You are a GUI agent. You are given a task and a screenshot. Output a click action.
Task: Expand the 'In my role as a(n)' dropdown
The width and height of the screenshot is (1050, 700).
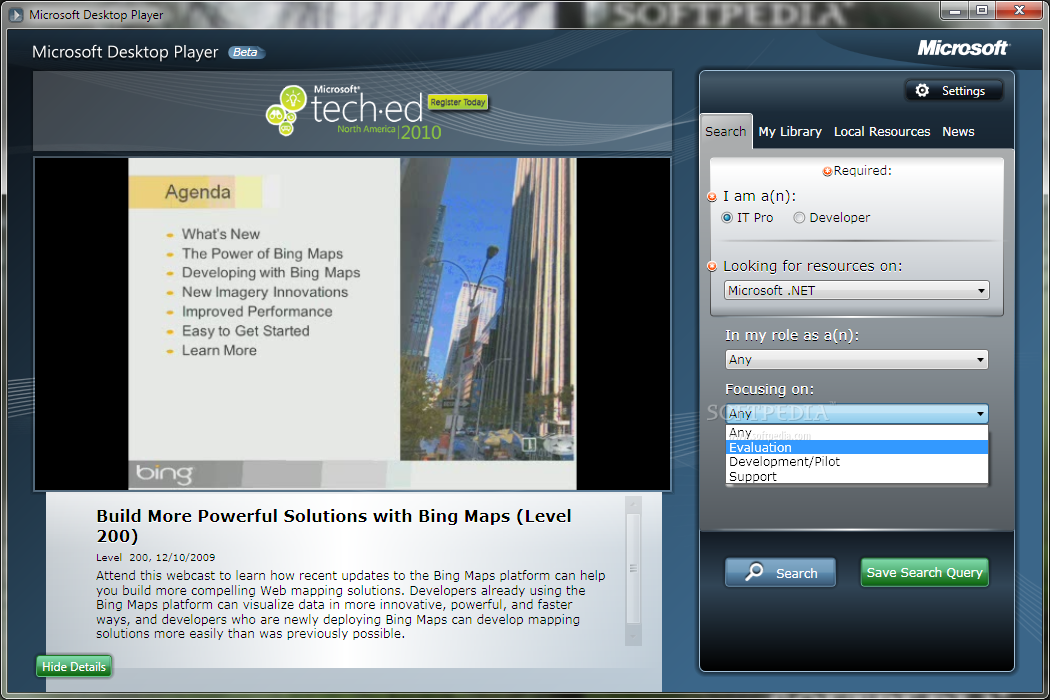pyautogui.click(x=856, y=360)
